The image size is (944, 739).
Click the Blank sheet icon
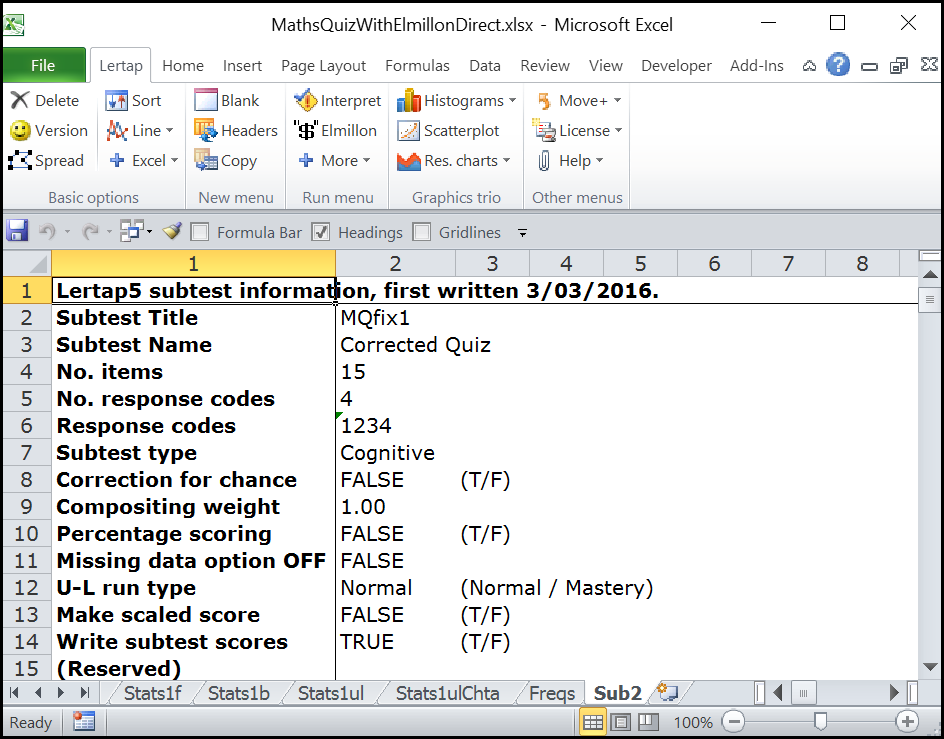pos(206,100)
